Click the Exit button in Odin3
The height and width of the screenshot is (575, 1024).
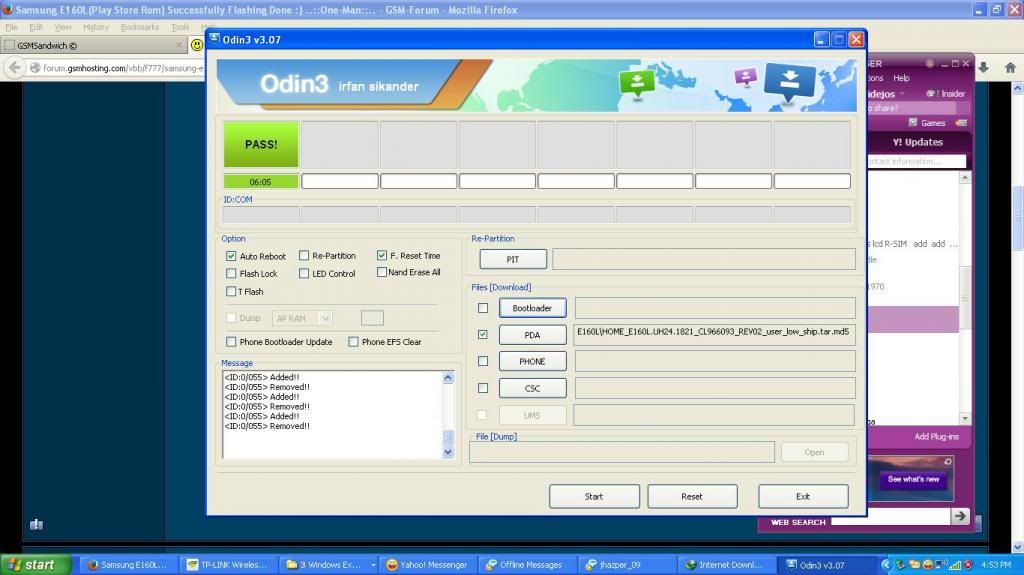coord(803,497)
